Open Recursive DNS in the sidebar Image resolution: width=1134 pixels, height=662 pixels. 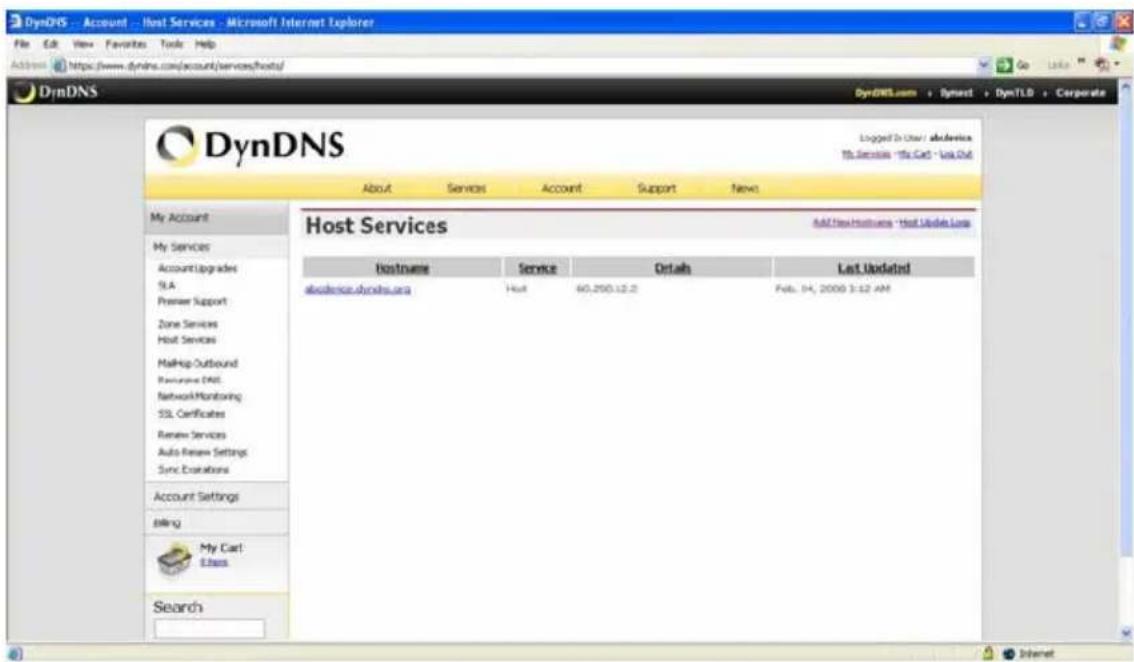click(x=189, y=380)
